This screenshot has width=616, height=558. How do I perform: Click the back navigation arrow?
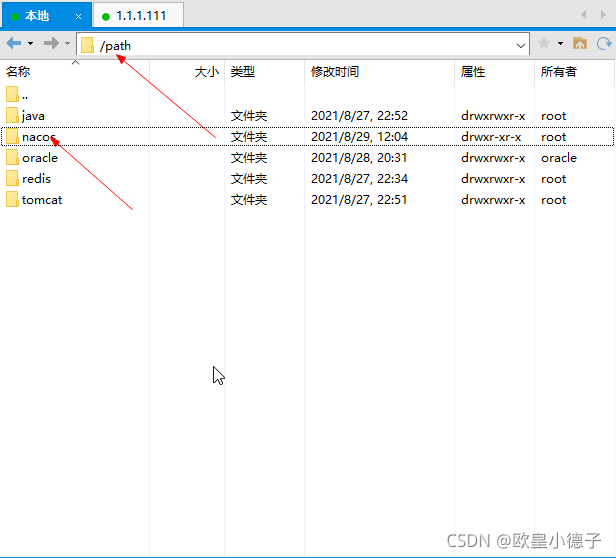coord(14,43)
